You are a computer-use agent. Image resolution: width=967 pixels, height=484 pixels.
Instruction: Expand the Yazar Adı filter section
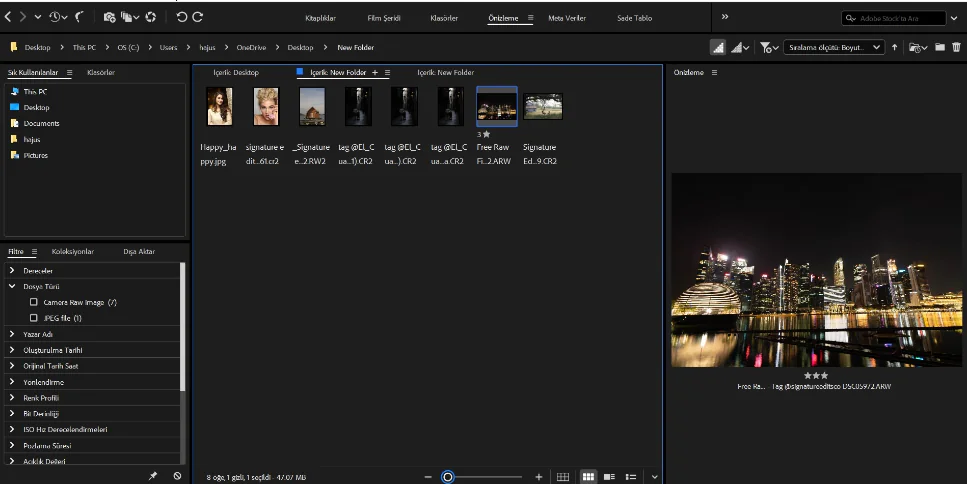tap(12, 334)
